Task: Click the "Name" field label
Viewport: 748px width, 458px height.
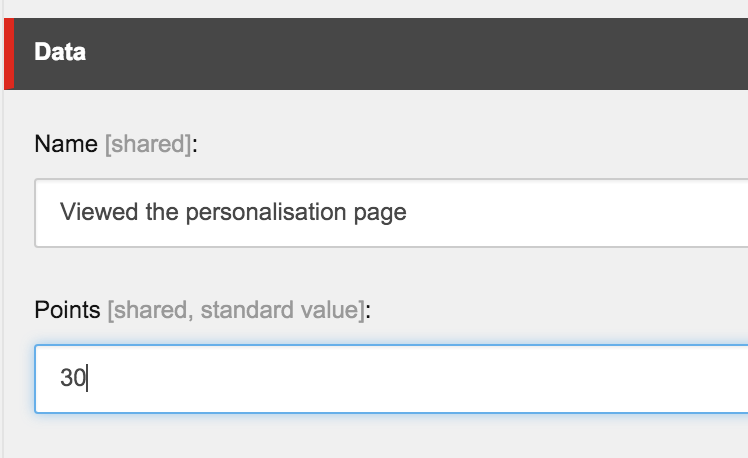Action: click(x=66, y=144)
